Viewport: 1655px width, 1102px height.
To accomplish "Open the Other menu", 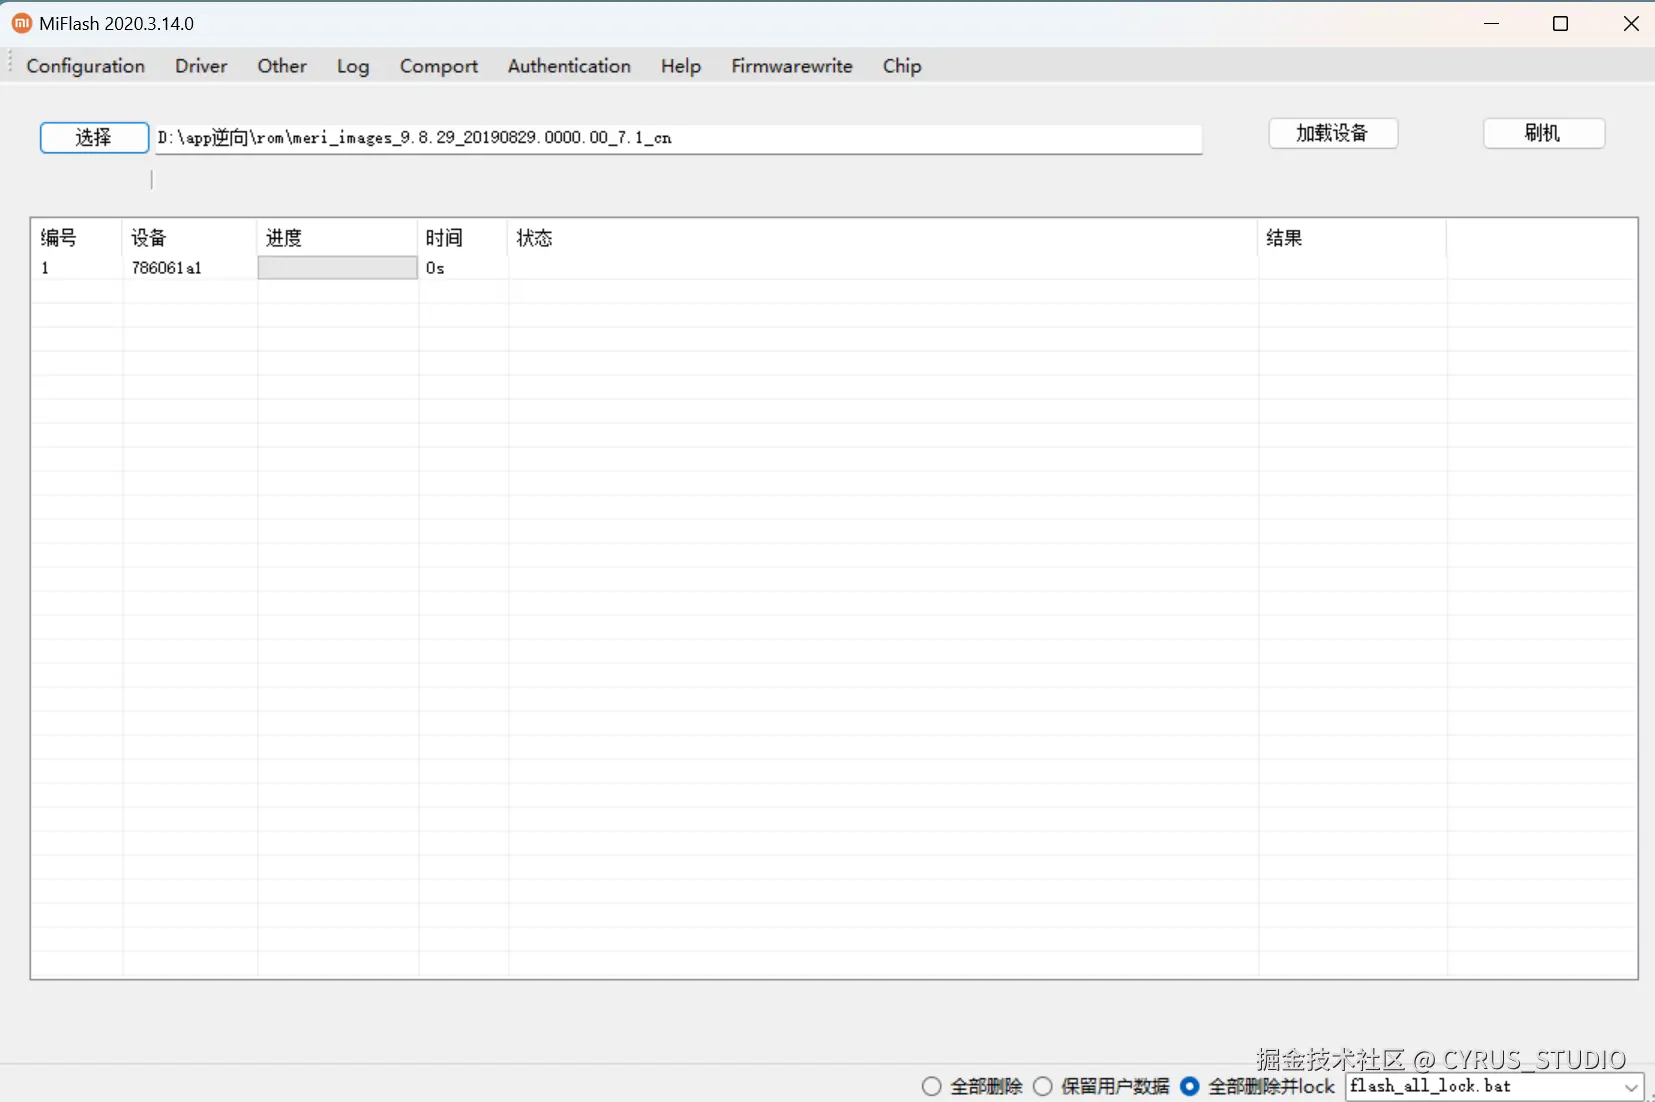I will pos(282,66).
